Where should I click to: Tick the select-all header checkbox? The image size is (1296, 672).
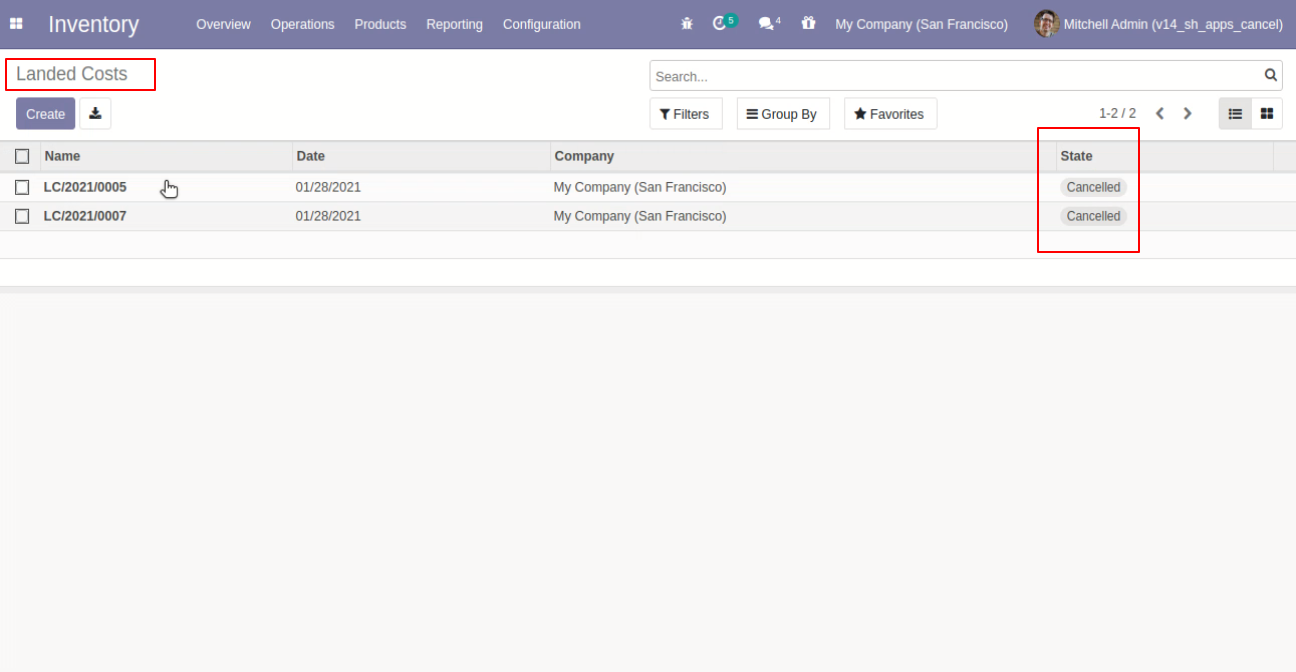tap(22, 156)
